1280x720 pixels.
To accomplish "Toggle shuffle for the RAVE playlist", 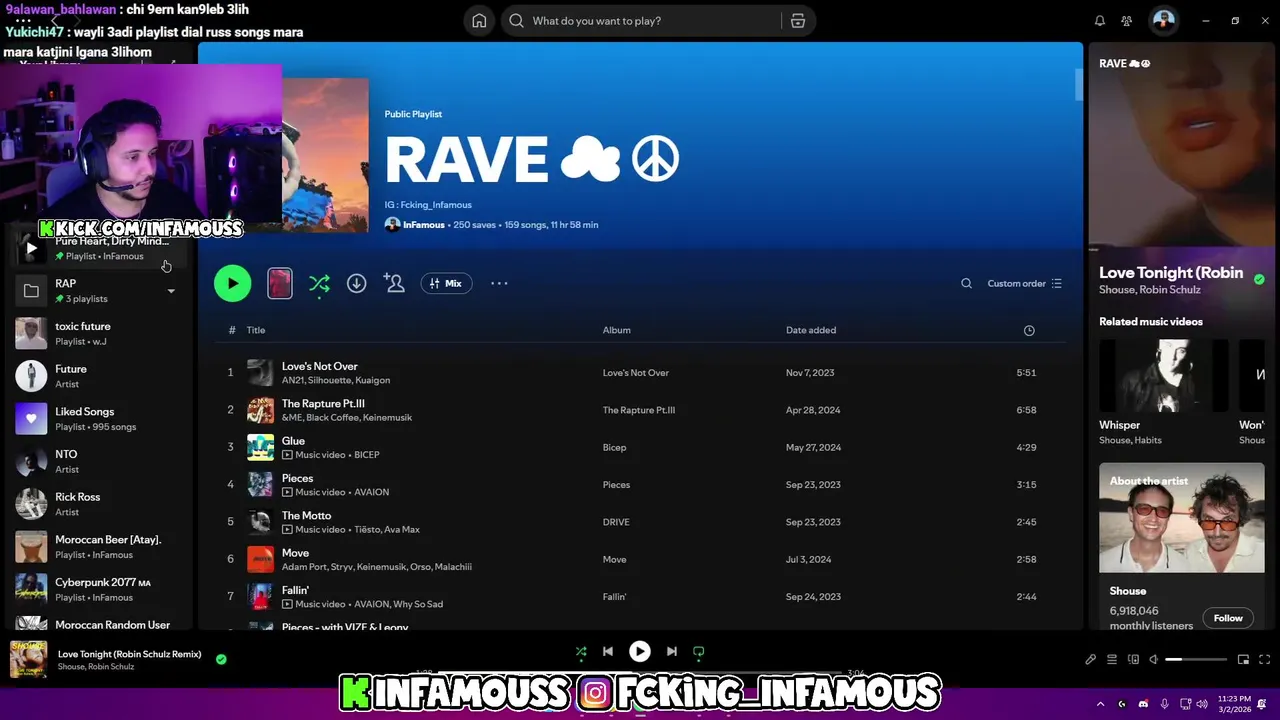I will tap(319, 284).
